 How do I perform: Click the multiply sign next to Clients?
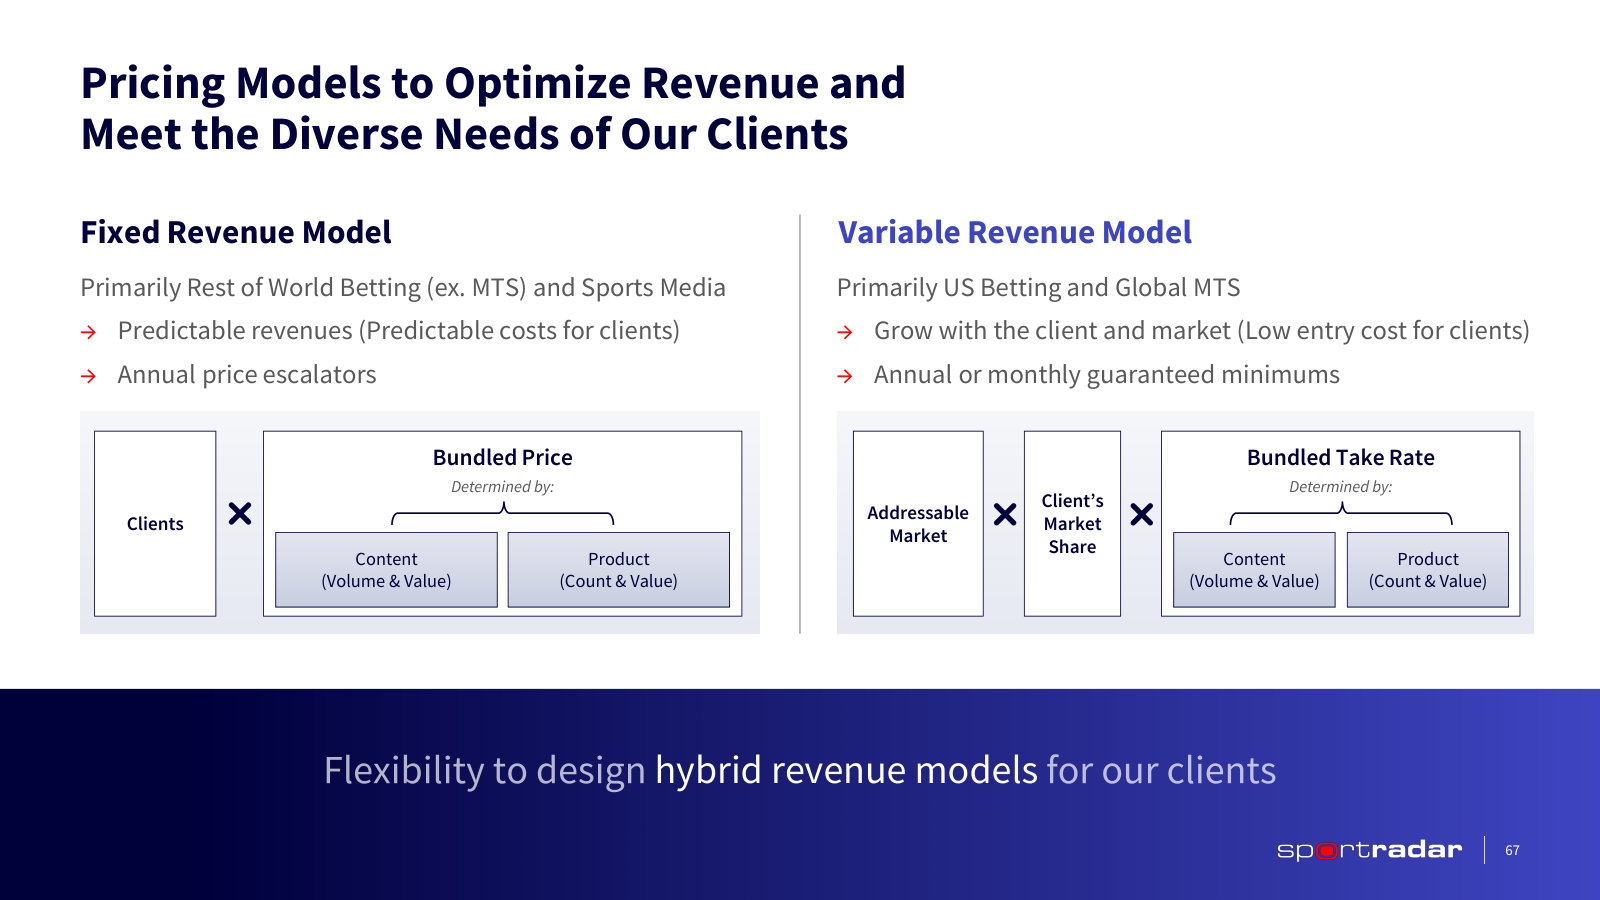pos(240,514)
